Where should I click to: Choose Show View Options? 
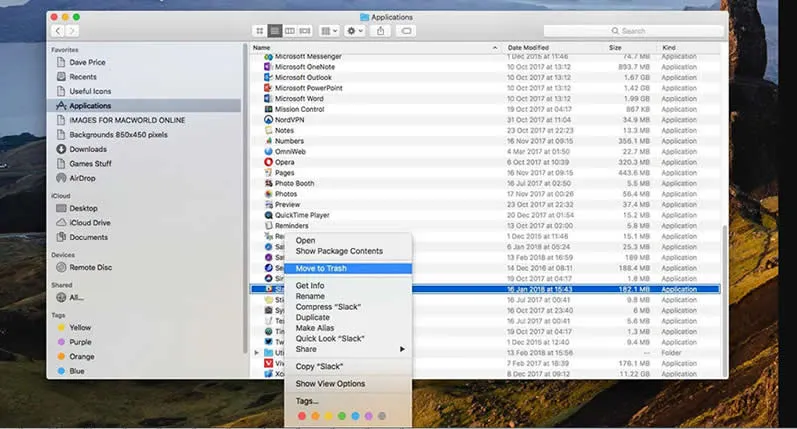click(x=348, y=384)
